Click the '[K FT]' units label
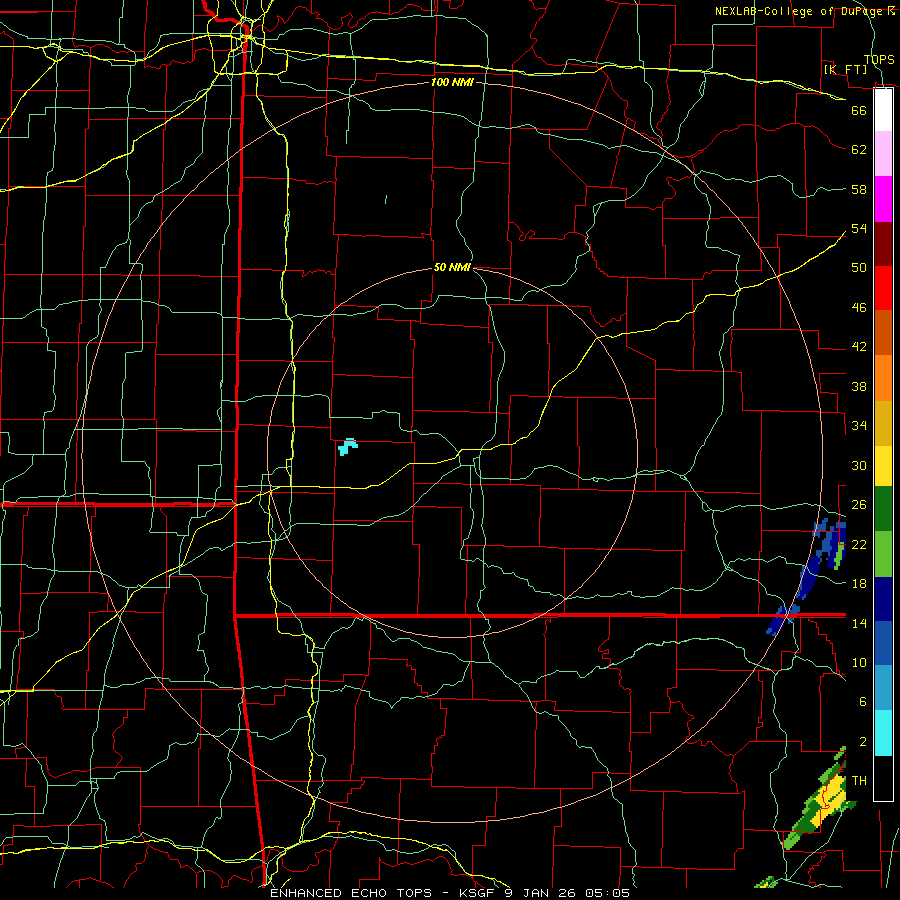The width and height of the screenshot is (900, 900). point(845,69)
